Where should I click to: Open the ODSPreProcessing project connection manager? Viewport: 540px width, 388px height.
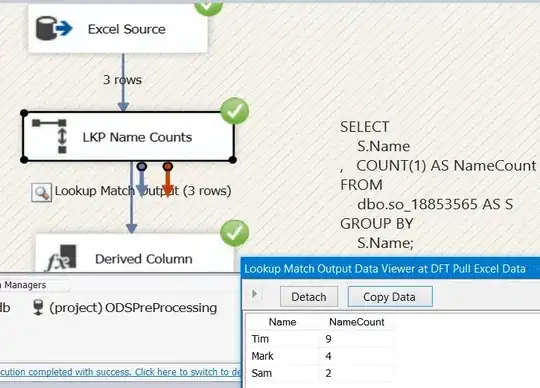[125, 307]
